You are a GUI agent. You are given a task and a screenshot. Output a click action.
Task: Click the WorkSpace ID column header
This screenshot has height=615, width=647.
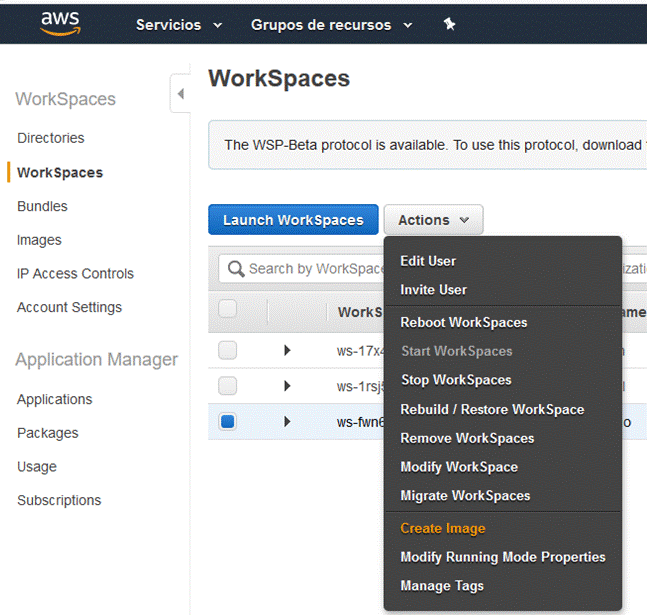tap(360, 312)
